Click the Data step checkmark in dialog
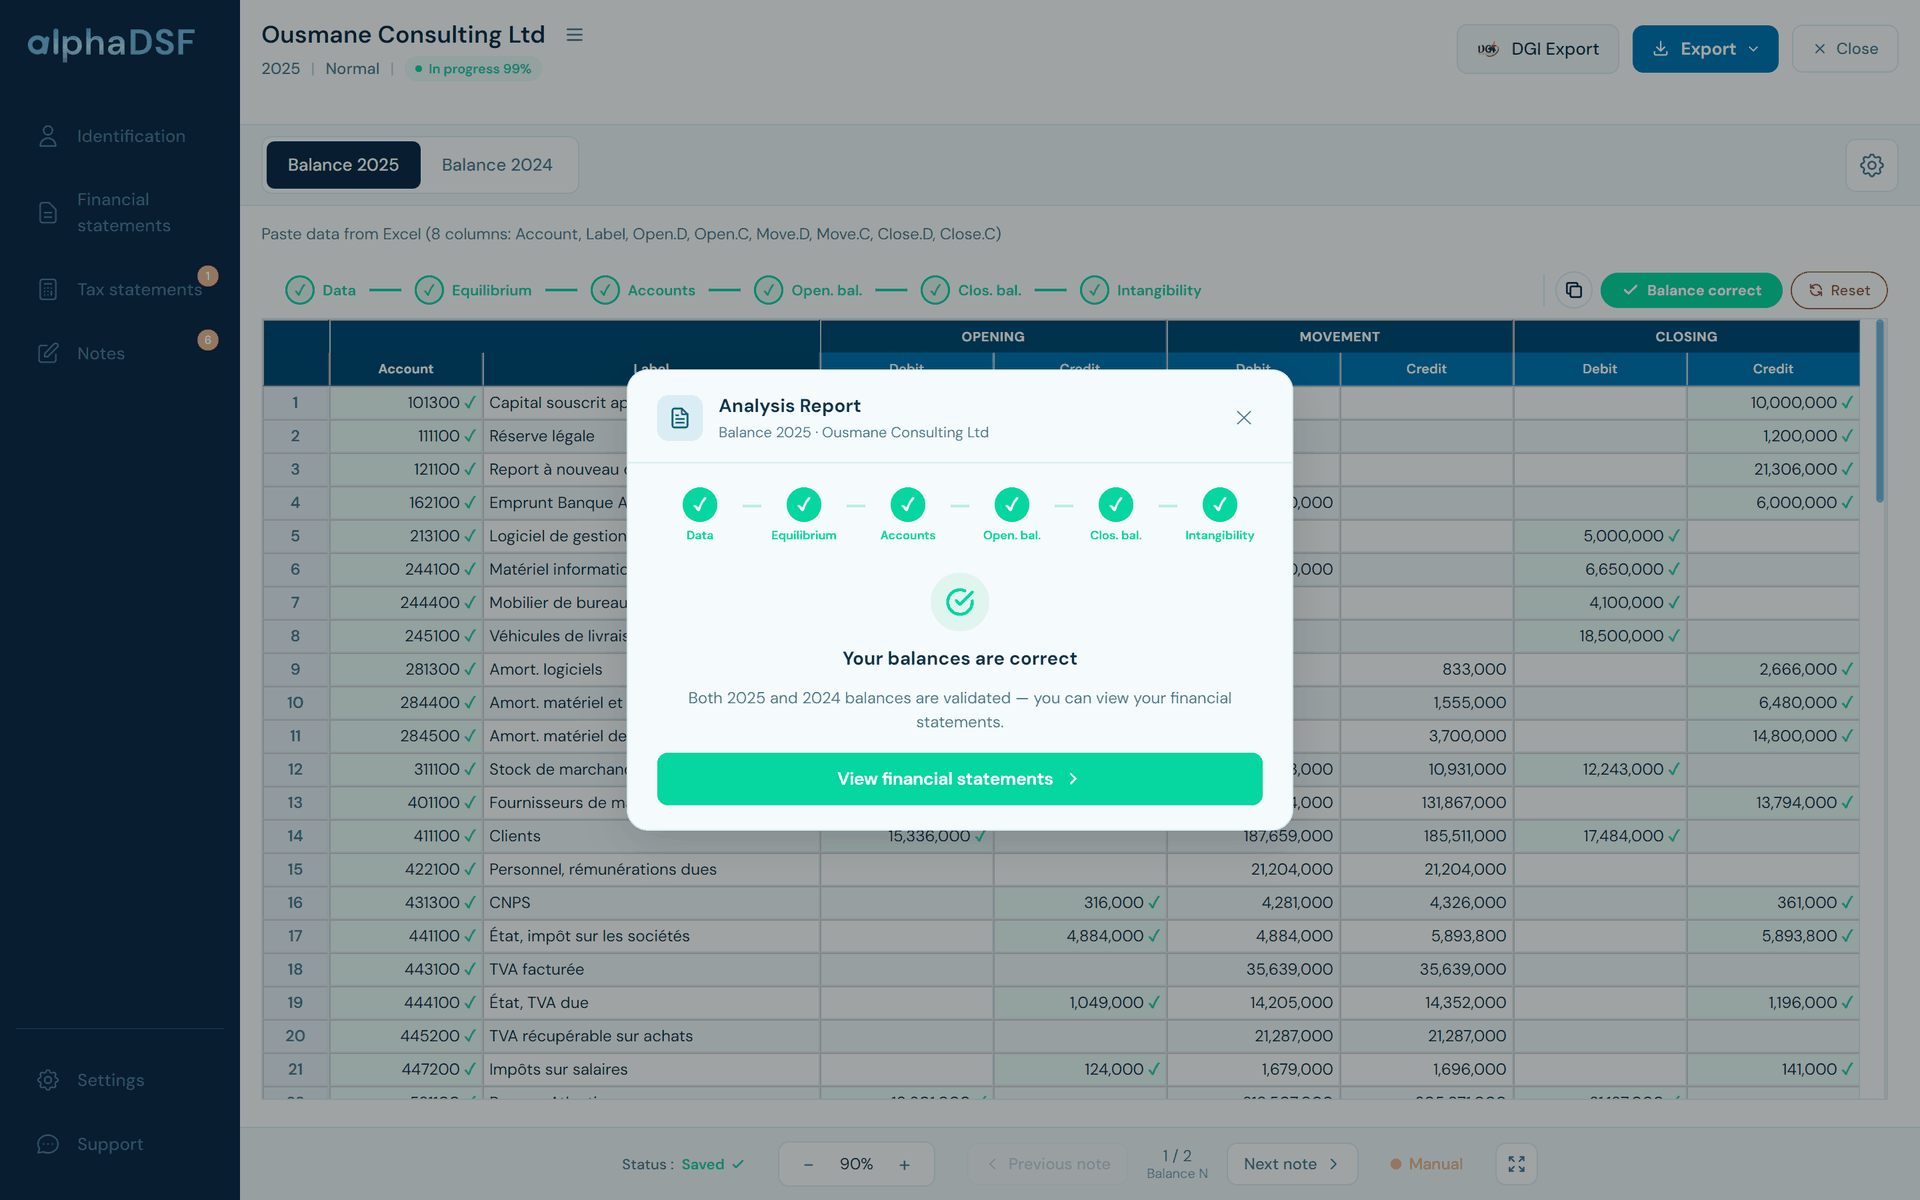1920x1200 pixels. pyautogui.click(x=700, y=505)
